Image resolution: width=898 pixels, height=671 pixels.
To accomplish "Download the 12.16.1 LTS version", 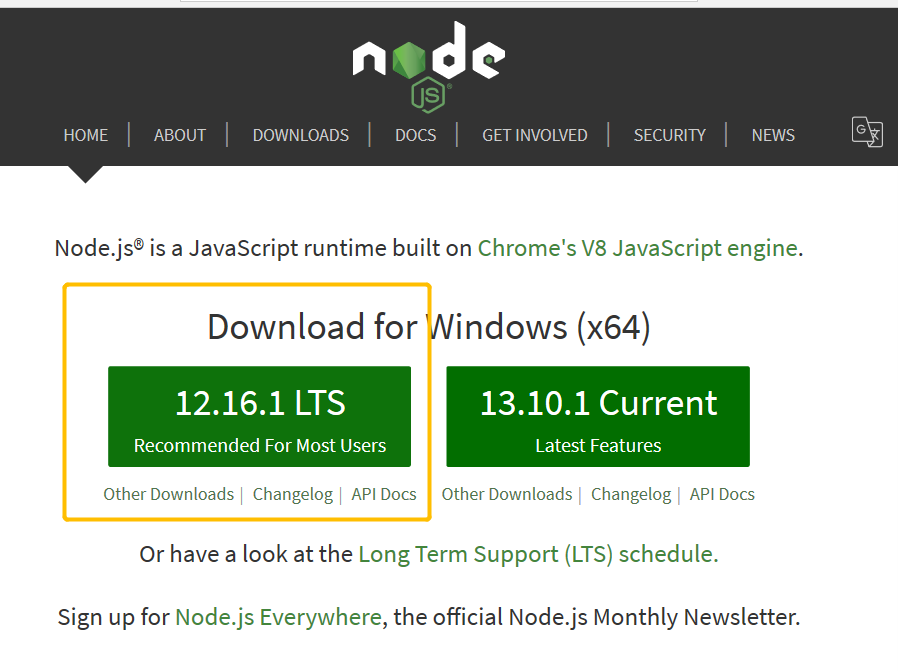I will [259, 416].
